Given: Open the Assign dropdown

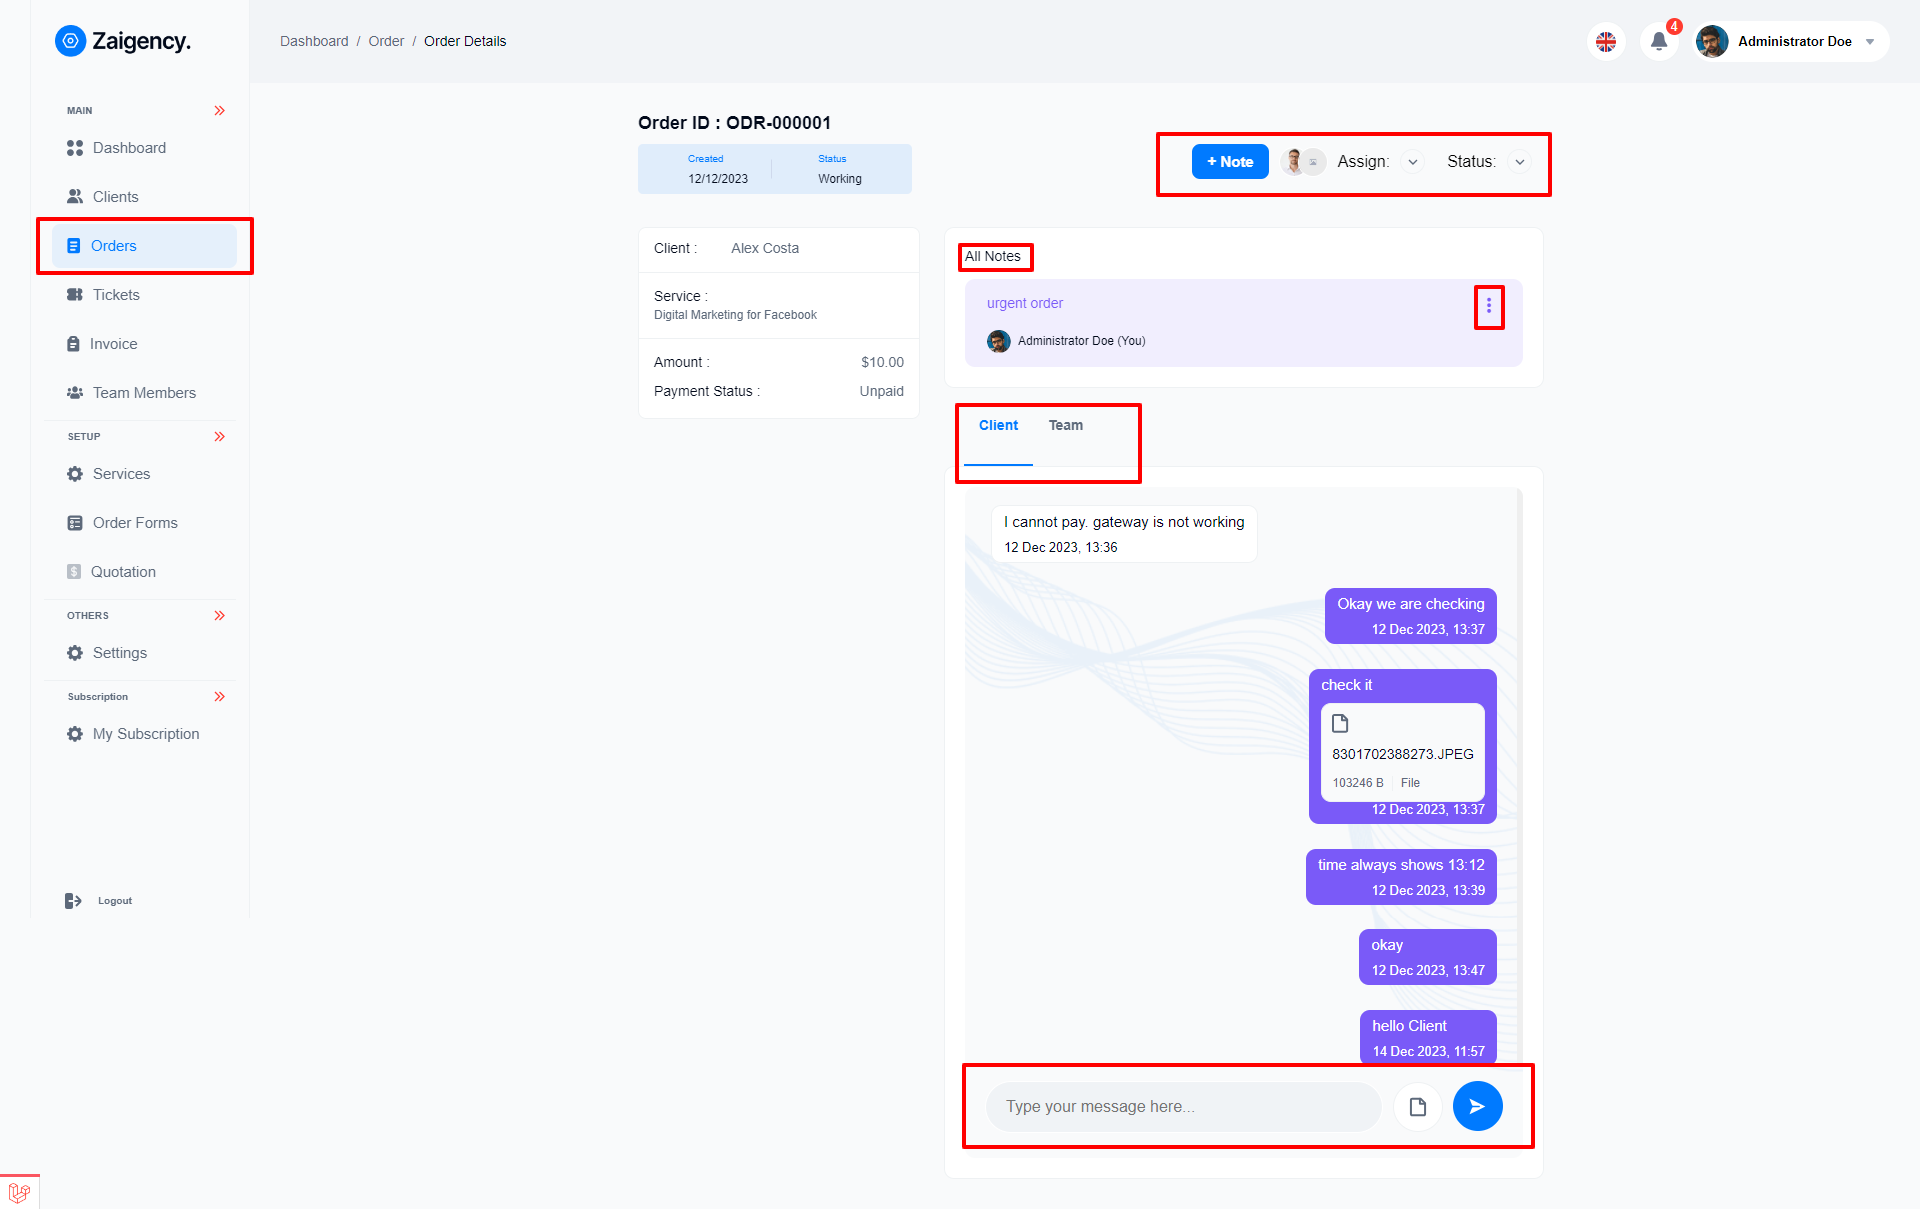Looking at the screenshot, I should click(x=1413, y=161).
